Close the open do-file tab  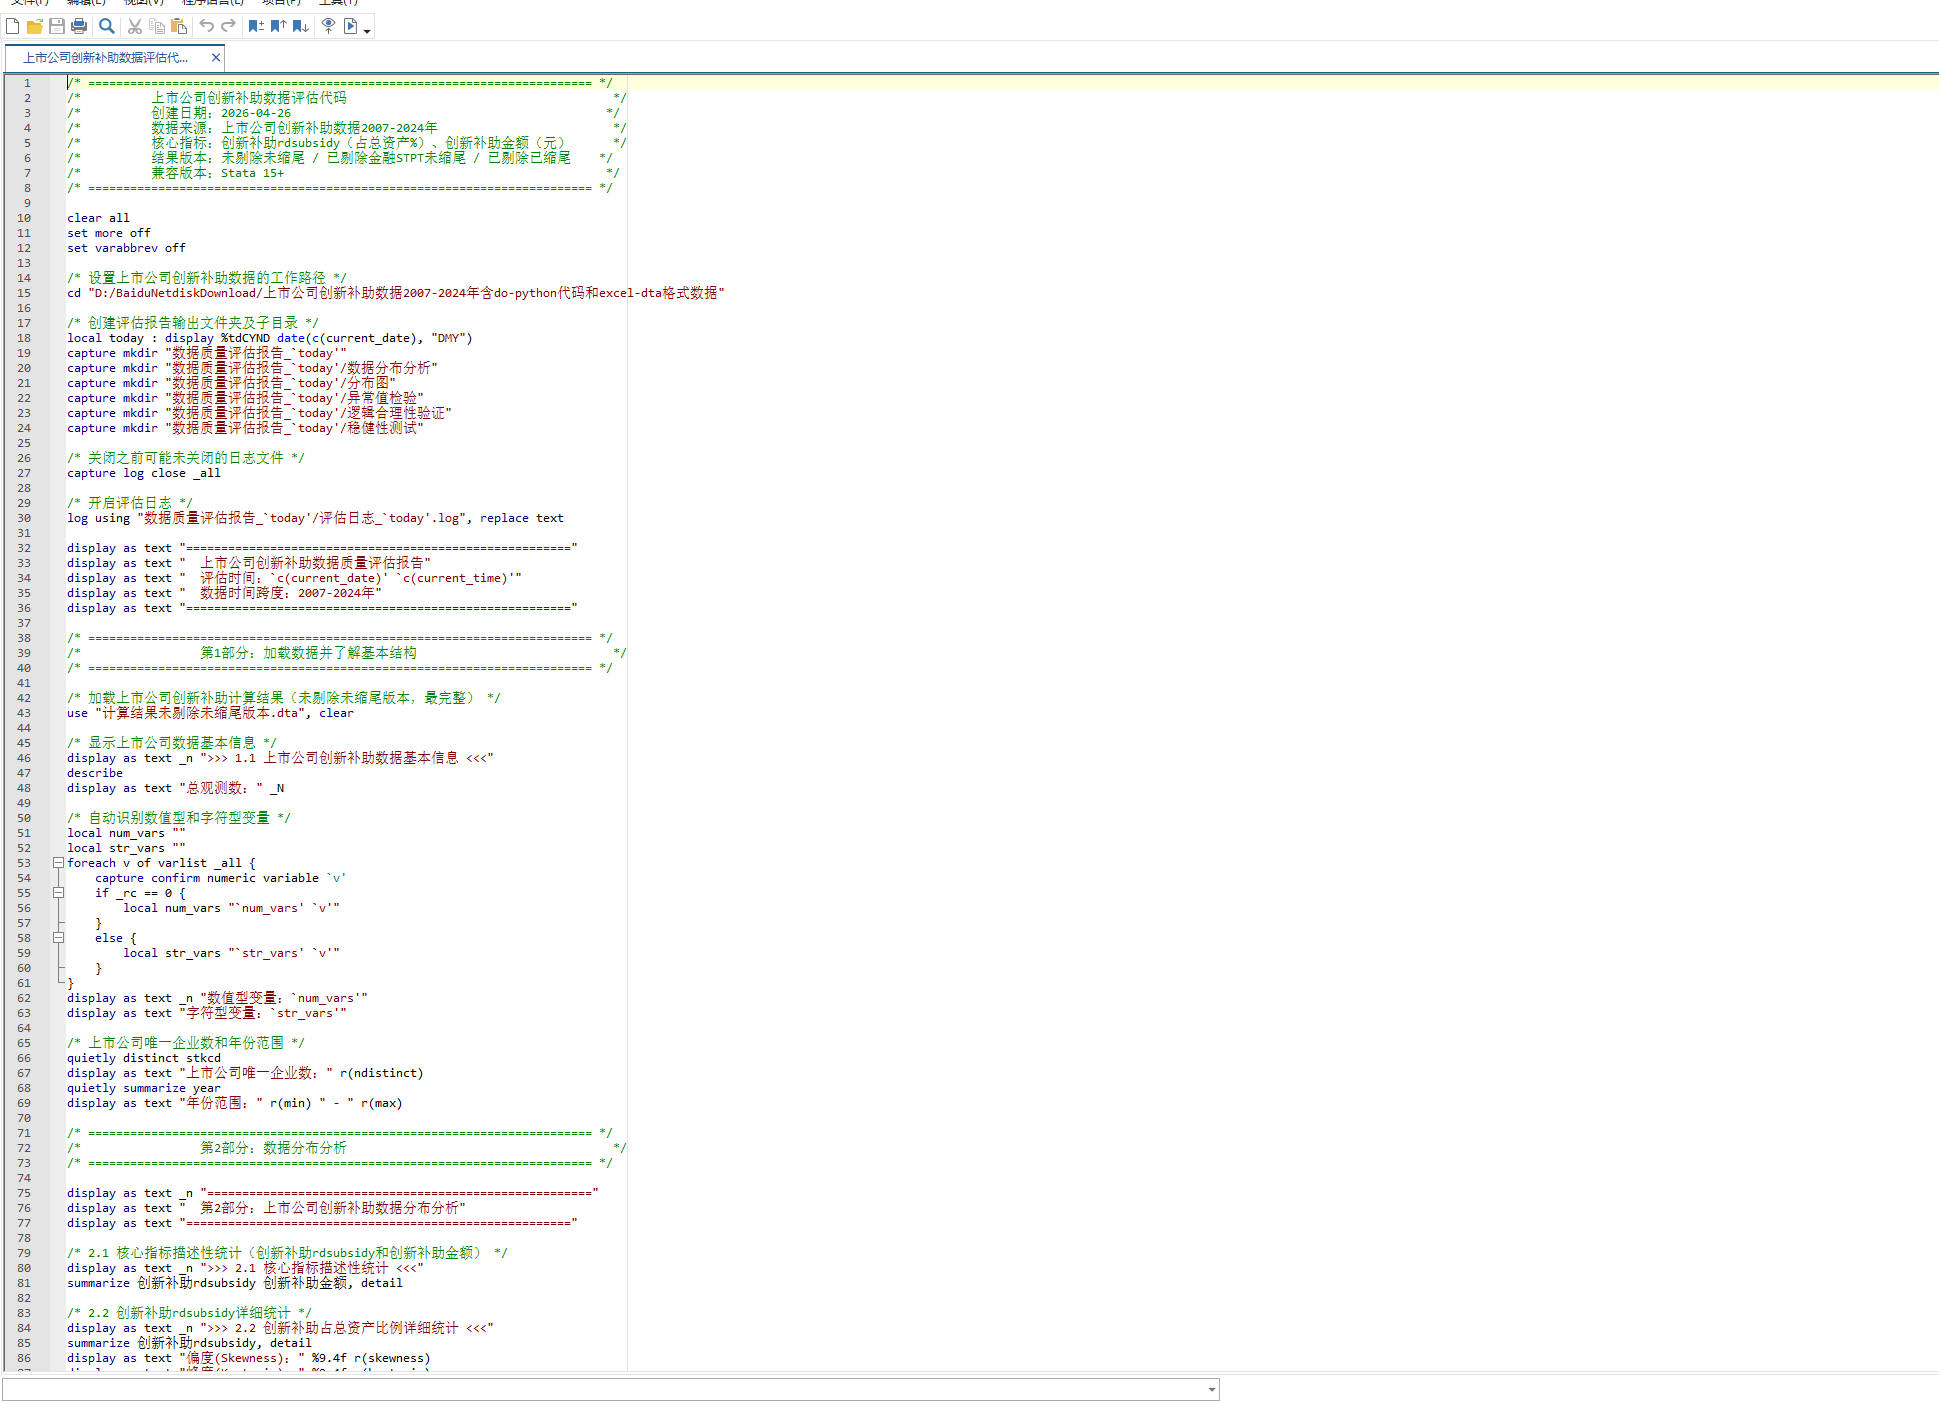215,58
